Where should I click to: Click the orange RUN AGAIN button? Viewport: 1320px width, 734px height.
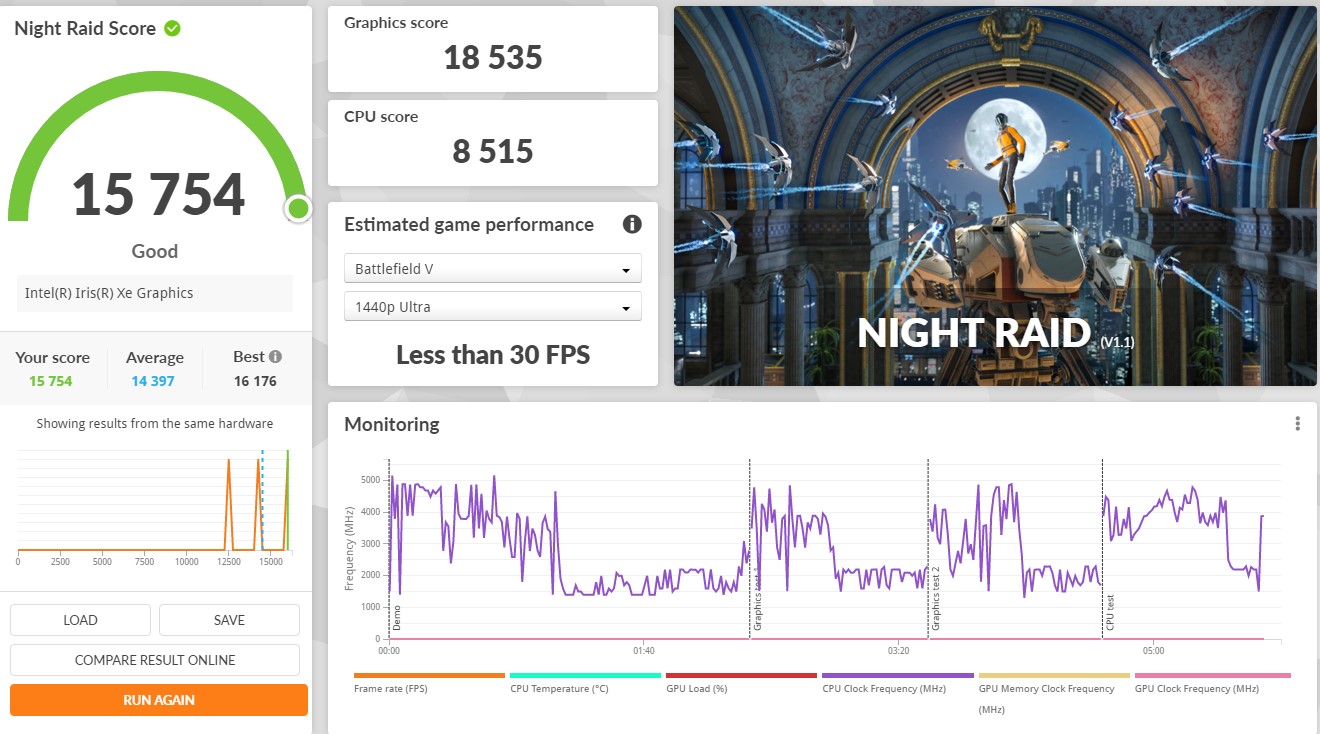(x=159, y=700)
